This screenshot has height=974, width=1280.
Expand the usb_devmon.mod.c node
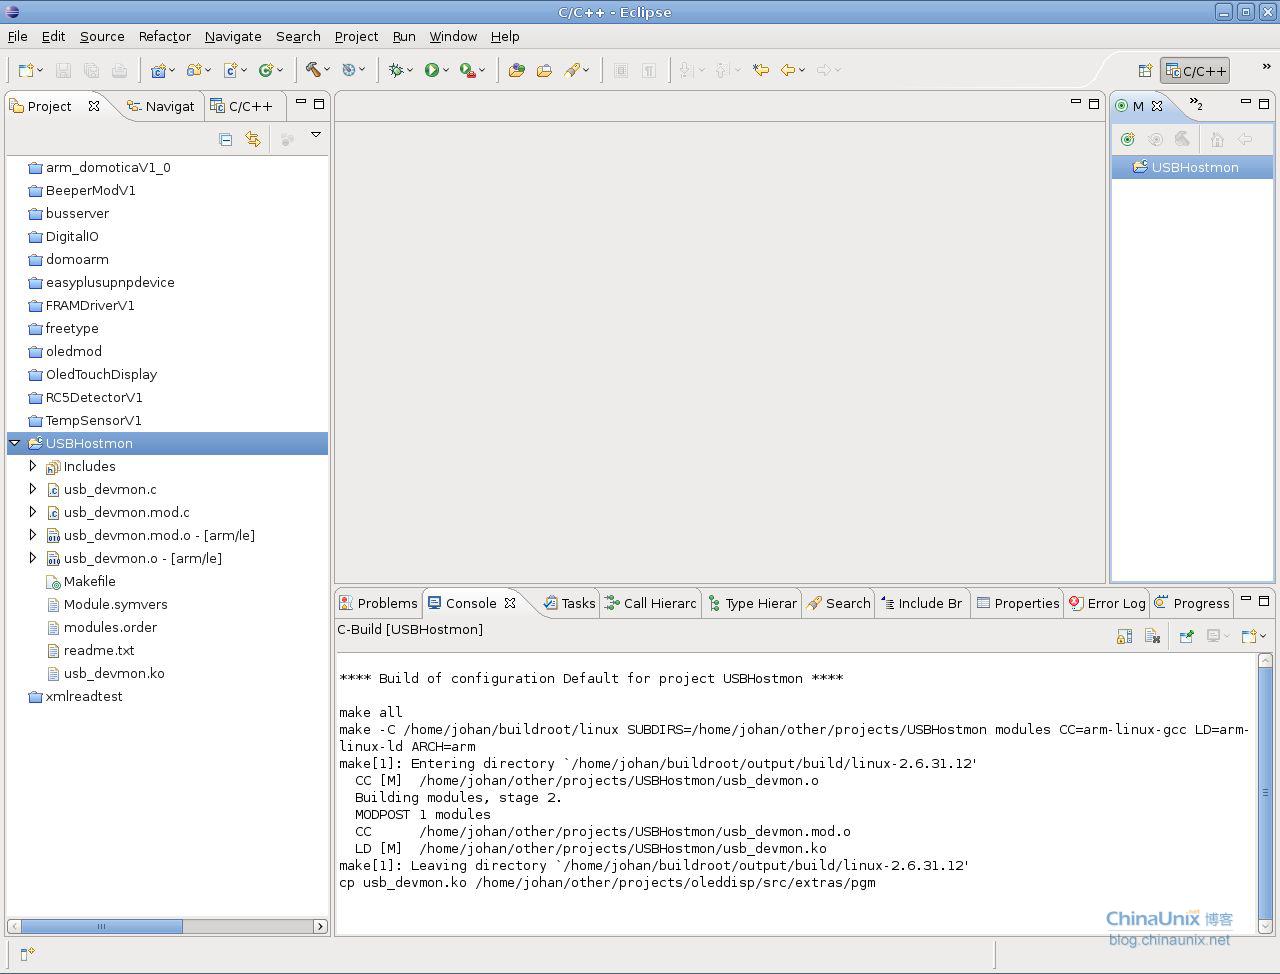(33, 512)
